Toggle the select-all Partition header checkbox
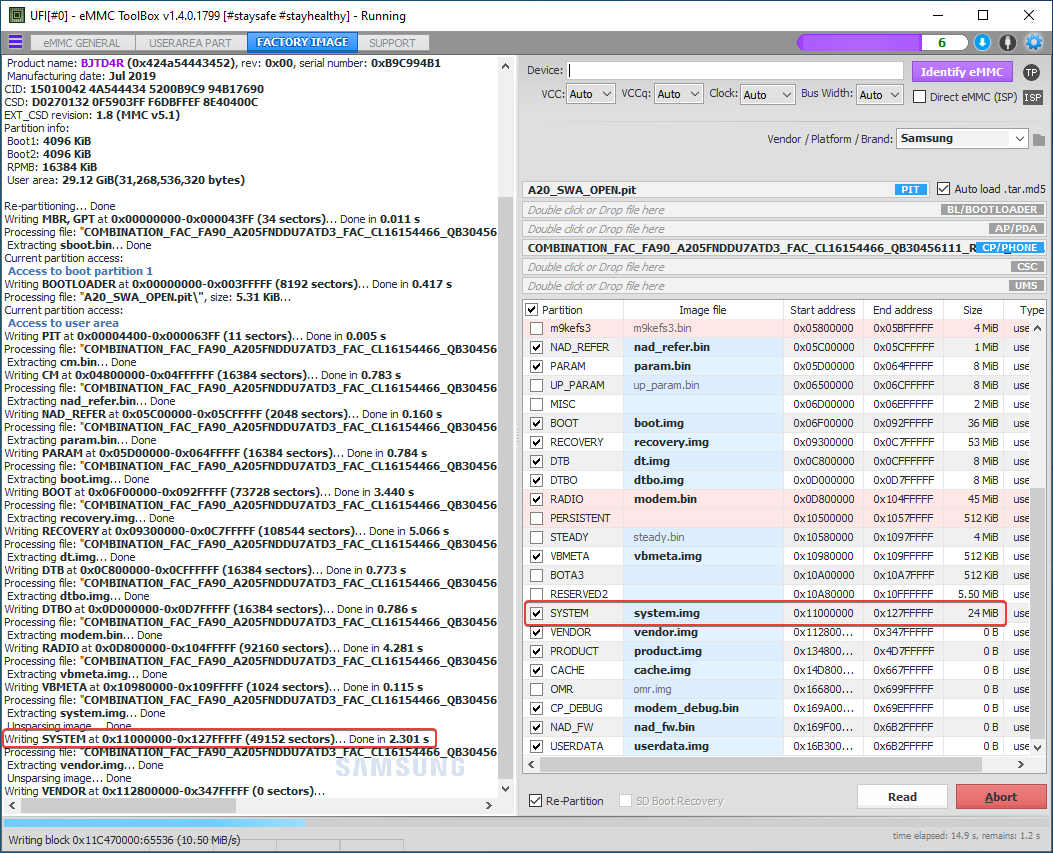1053x853 pixels. coord(532,310)
